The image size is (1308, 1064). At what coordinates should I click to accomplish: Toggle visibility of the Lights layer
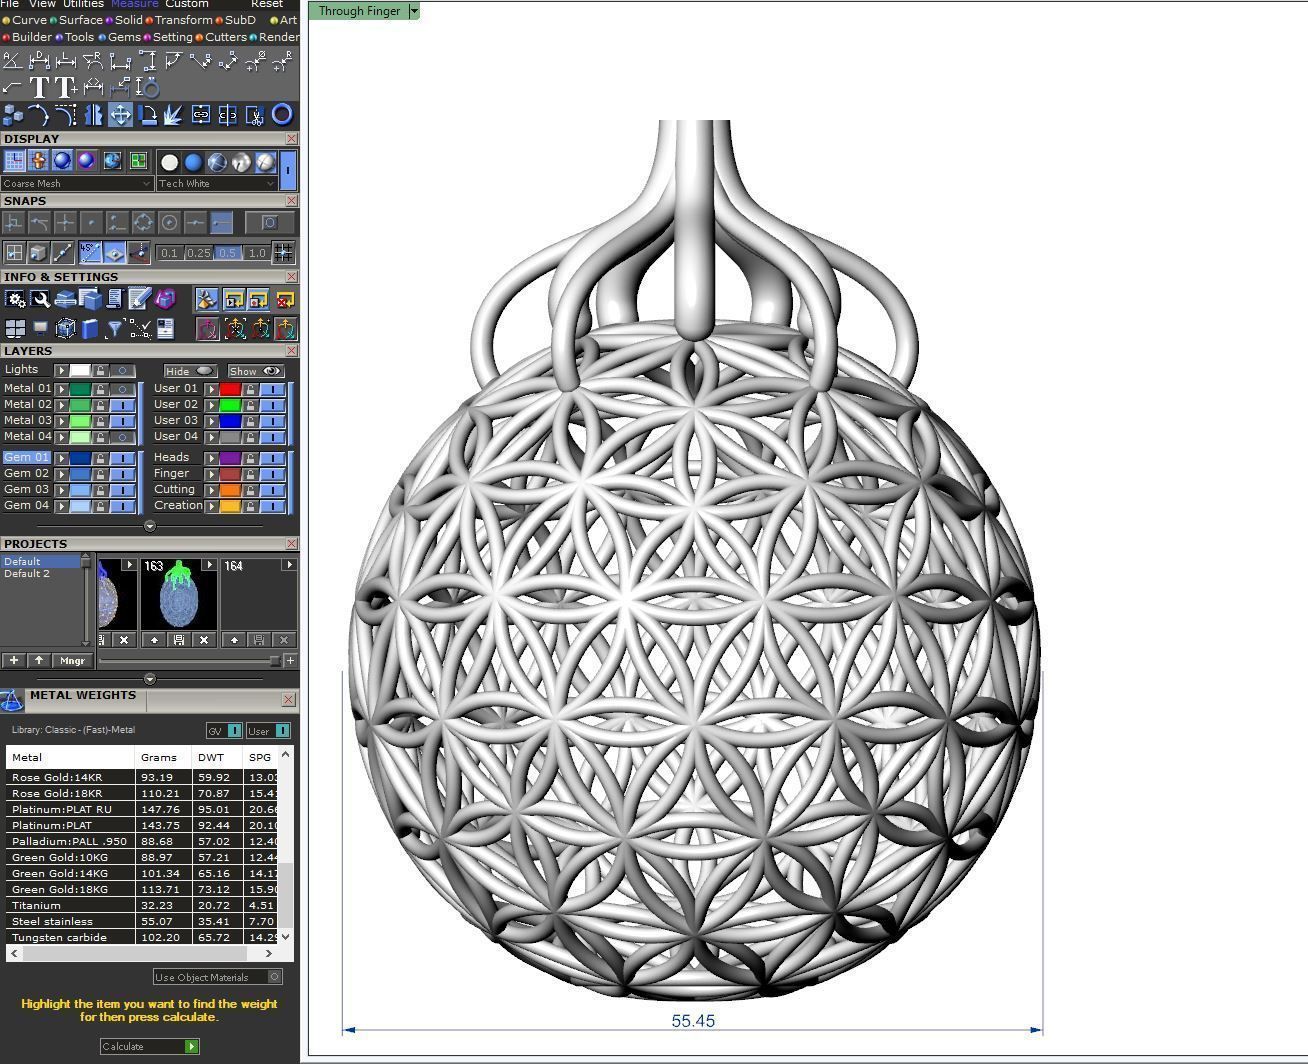(122, 370)
